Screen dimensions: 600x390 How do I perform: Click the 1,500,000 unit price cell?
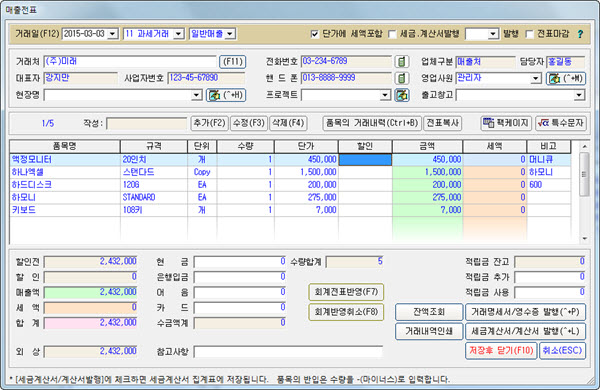(306, 172)
